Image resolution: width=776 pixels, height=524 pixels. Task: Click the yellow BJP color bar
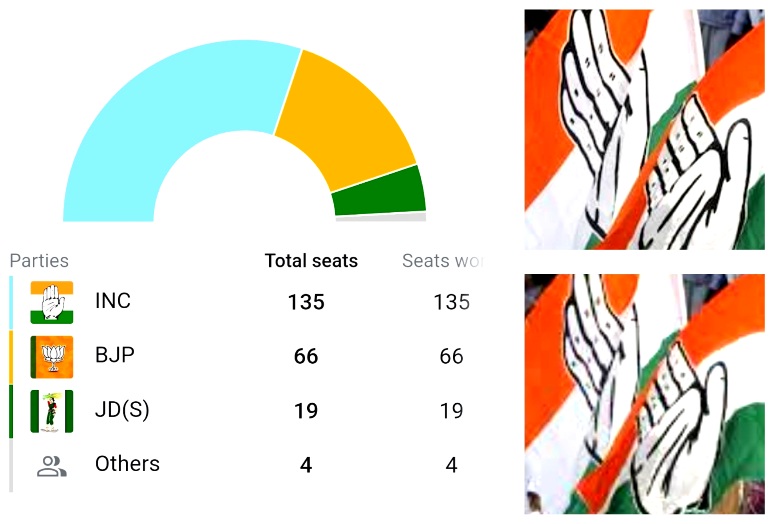12,356
